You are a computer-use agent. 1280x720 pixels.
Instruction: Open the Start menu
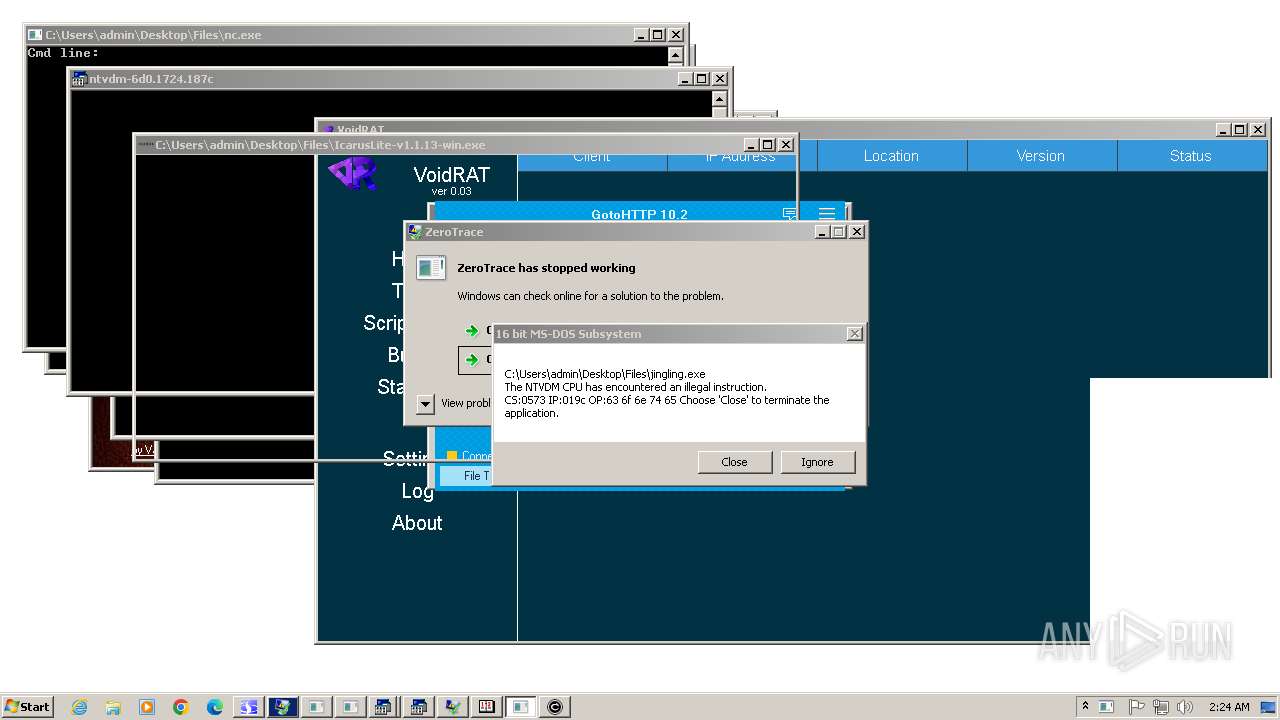tap(27, 706)
